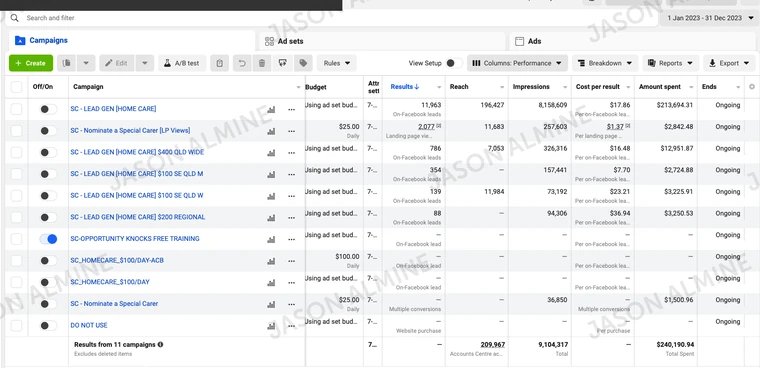Click the 209,967 total reach value
The image size is (760, 368).
(492, 345)
